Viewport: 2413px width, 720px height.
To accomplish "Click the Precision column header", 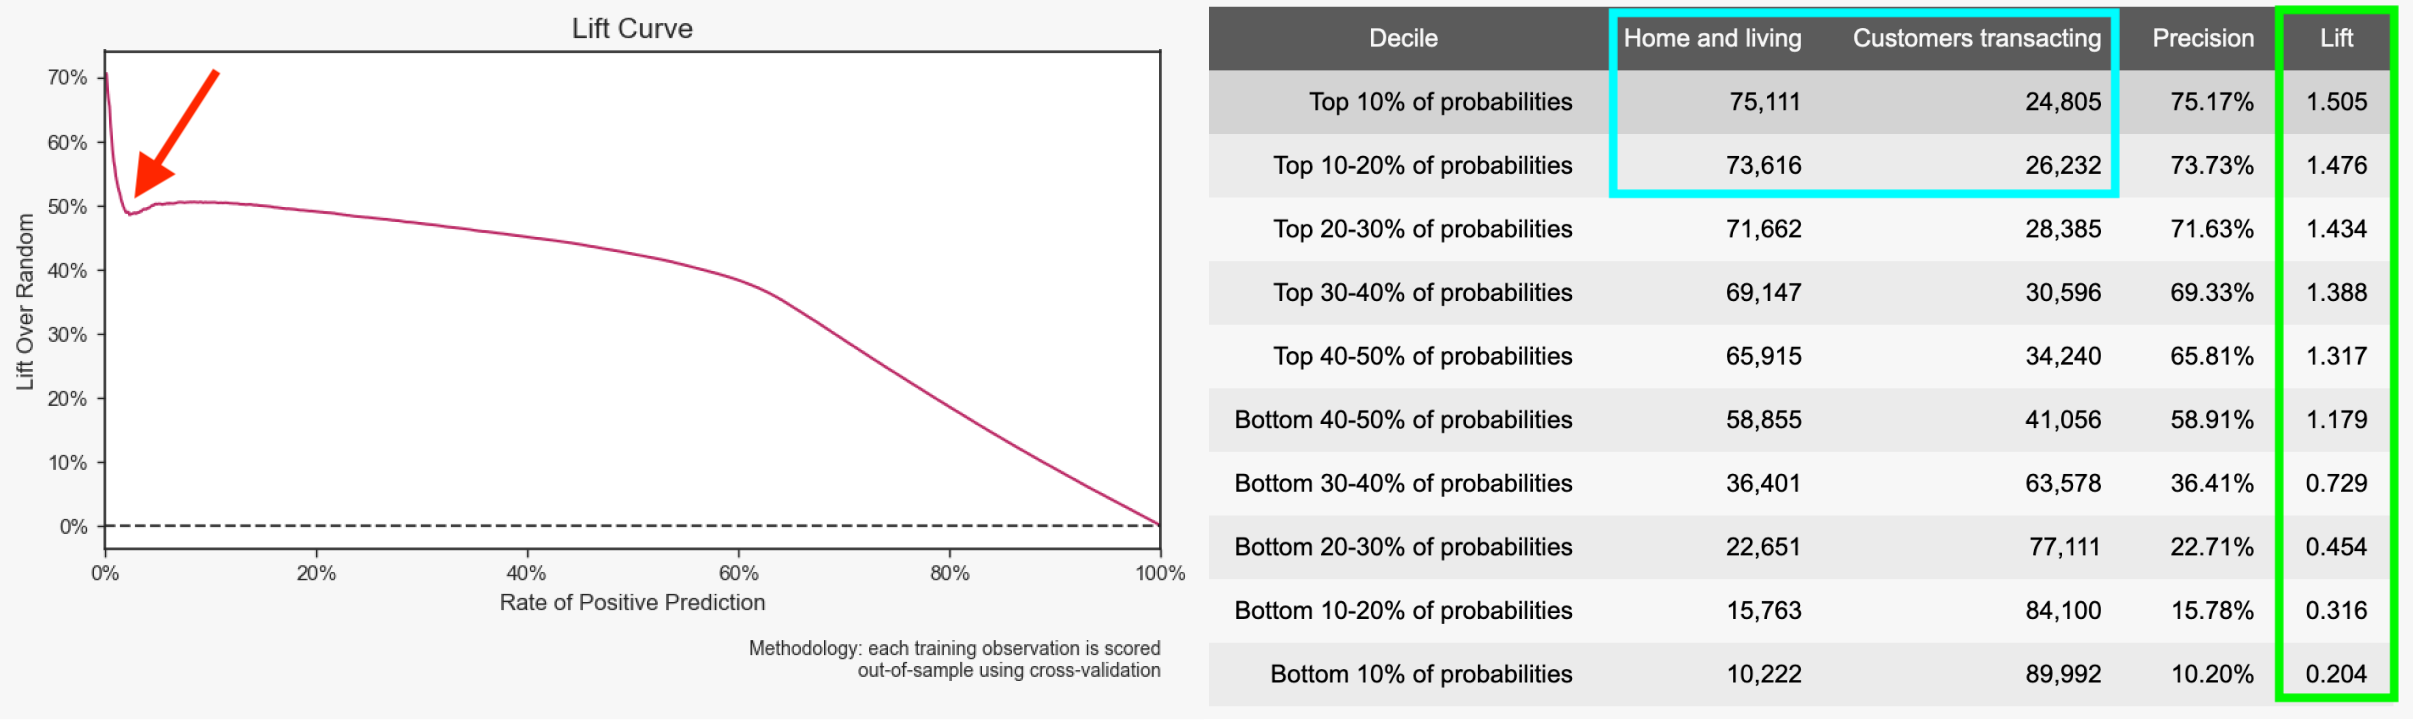I will click(x=2203, y=38).
